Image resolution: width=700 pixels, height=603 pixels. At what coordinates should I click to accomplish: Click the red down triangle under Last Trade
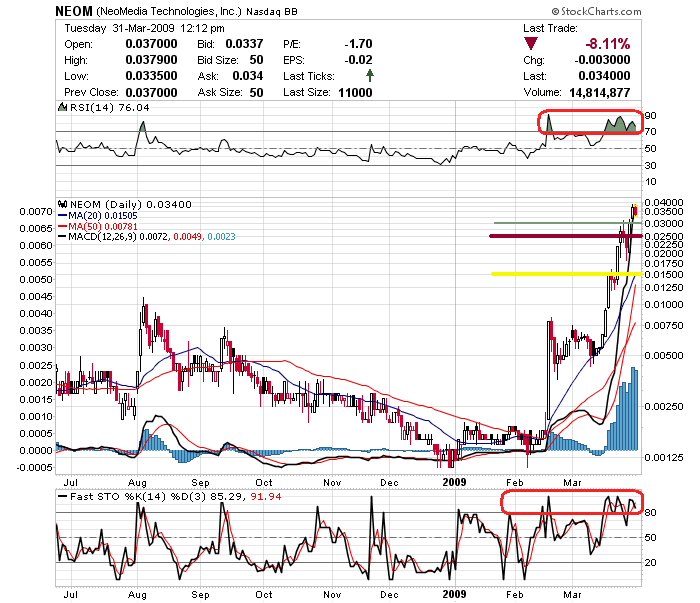(531, 44)
